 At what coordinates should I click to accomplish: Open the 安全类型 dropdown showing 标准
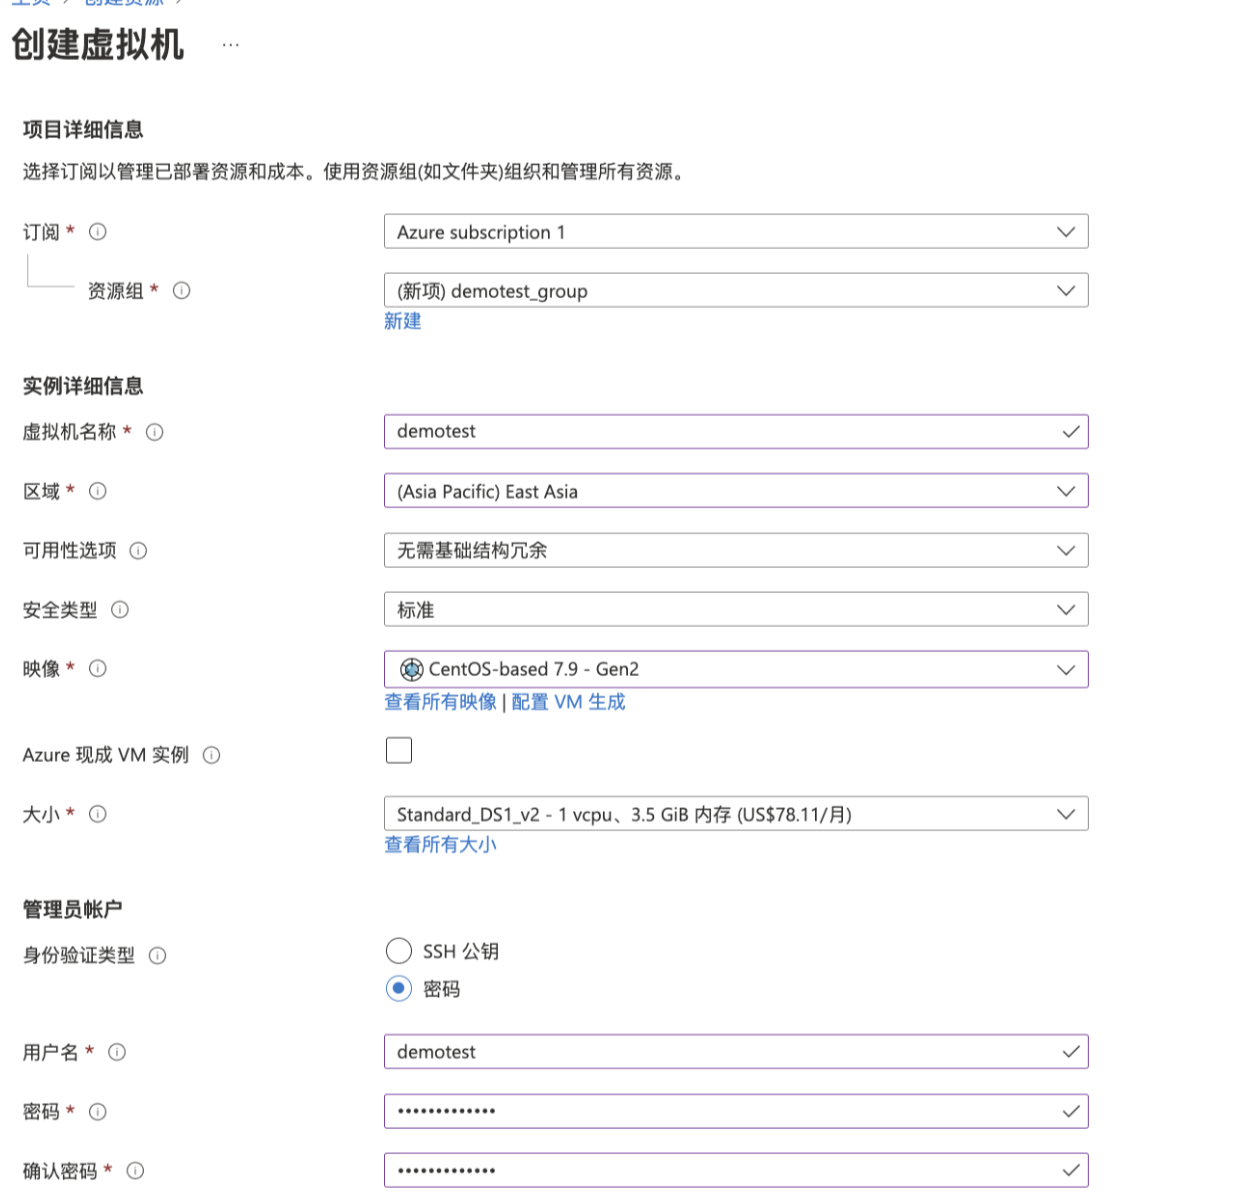coord(736,609)
